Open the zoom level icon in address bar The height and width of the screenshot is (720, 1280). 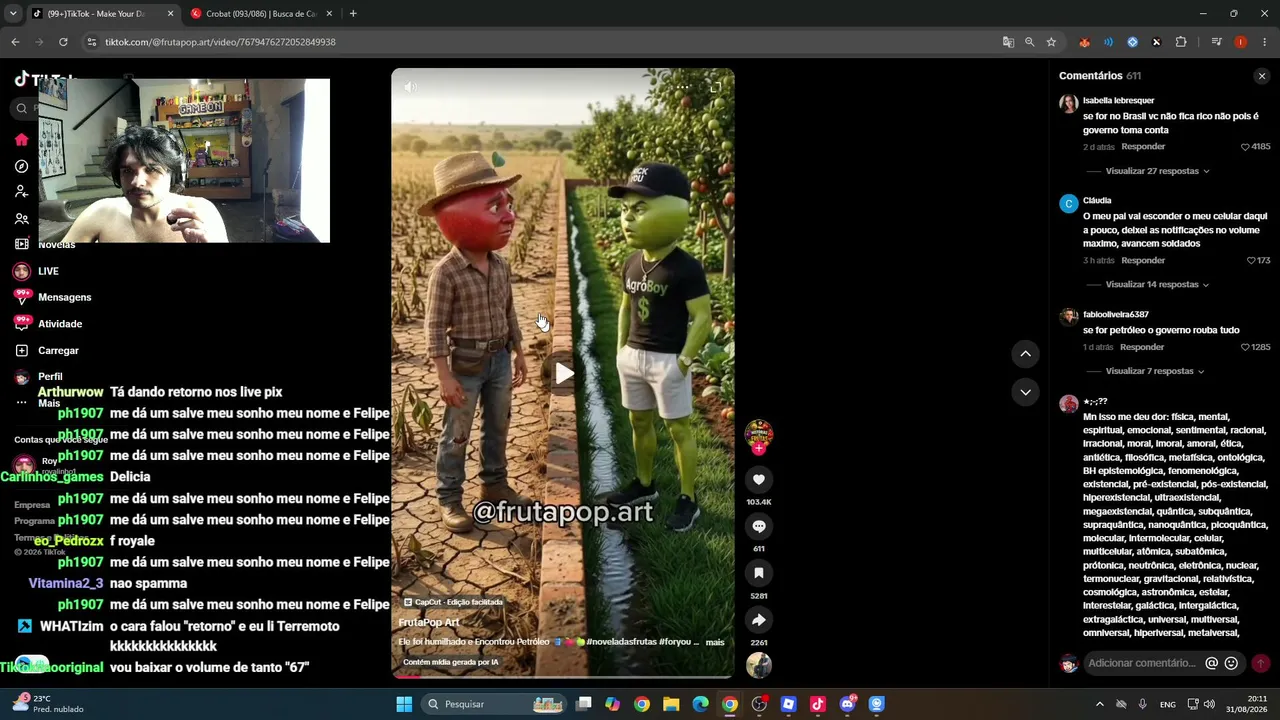click(x=1029, y=42)
